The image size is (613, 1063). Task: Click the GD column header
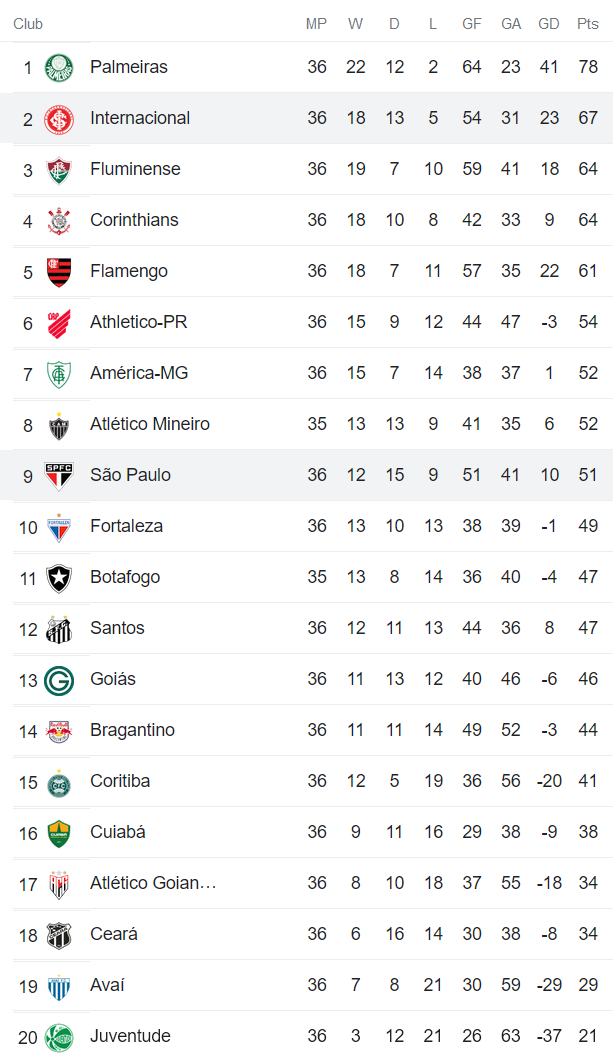[549, 24]
